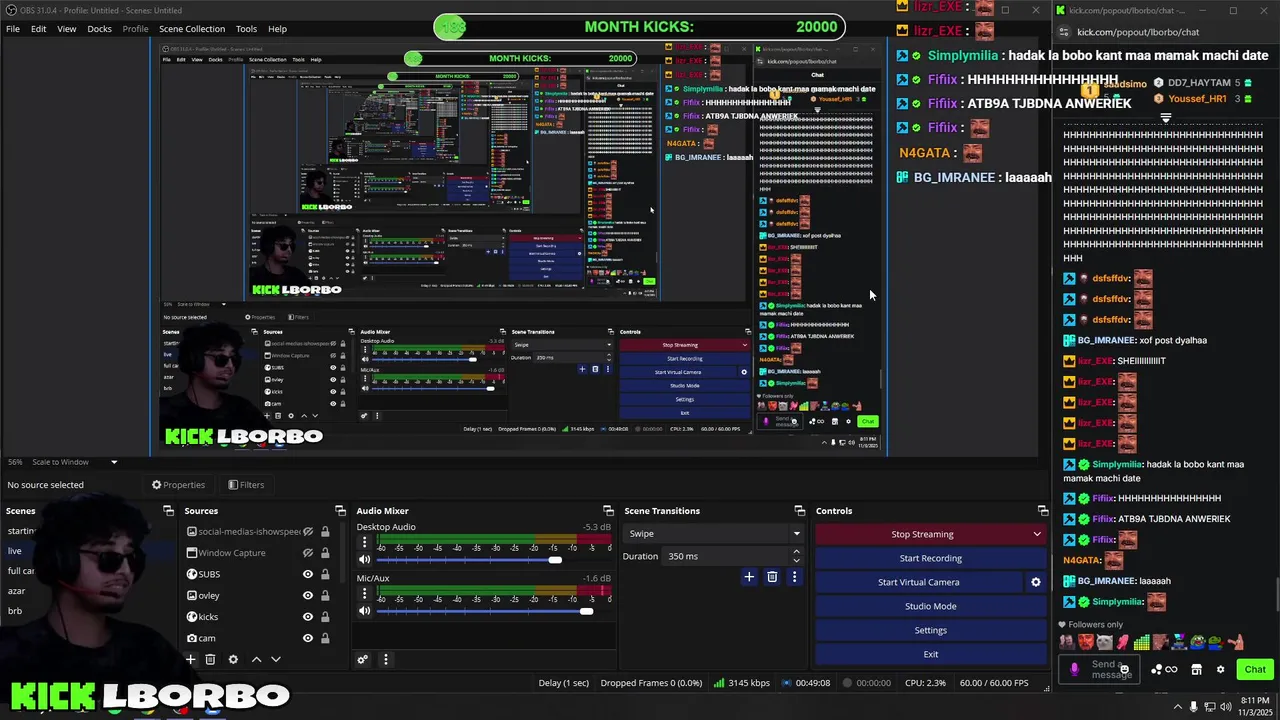This screenshot has width=1280, height=720.
Task: Open transition properties three-dot menu
Action: click(794, 576)
